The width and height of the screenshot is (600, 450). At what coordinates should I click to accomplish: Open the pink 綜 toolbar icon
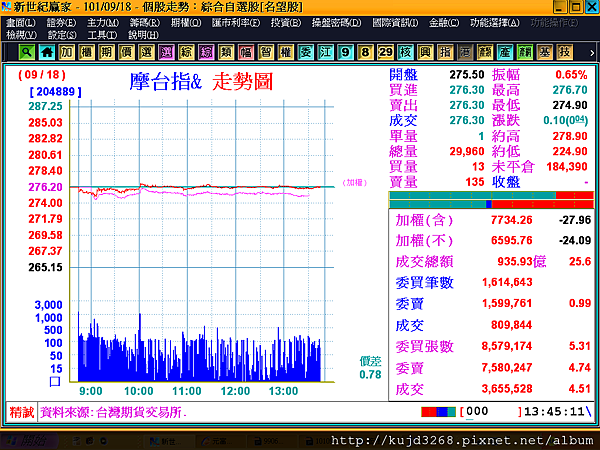pos(206,52)
